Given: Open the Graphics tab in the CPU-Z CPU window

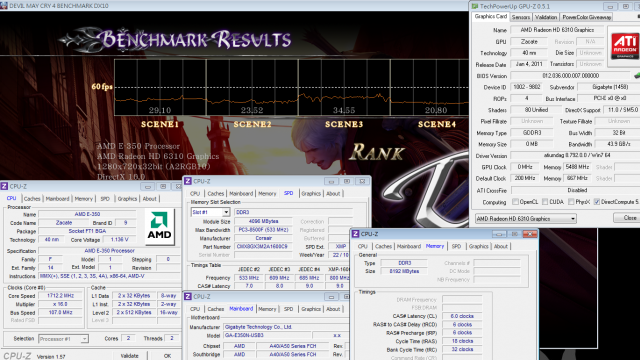Looking at the screenshot, I should coord(127,199).
